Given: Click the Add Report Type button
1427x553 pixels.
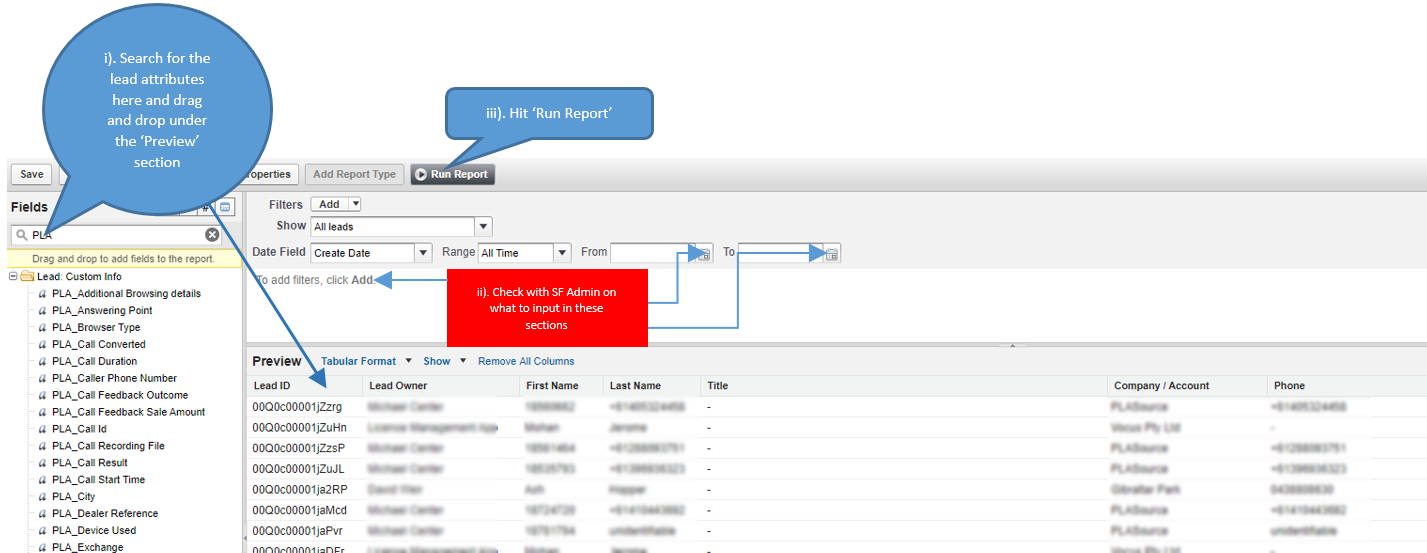Looking at the screenshot, I should pos(354,174).
